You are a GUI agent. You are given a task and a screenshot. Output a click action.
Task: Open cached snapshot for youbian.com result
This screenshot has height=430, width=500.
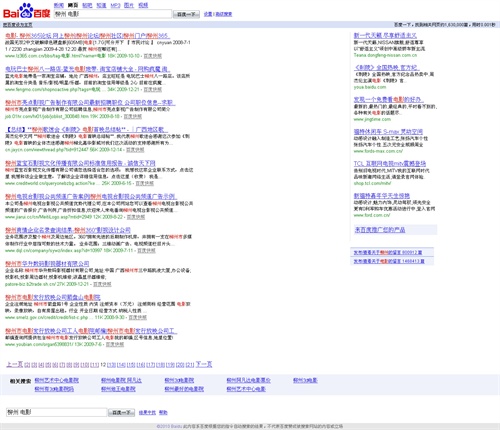(115, 344)
